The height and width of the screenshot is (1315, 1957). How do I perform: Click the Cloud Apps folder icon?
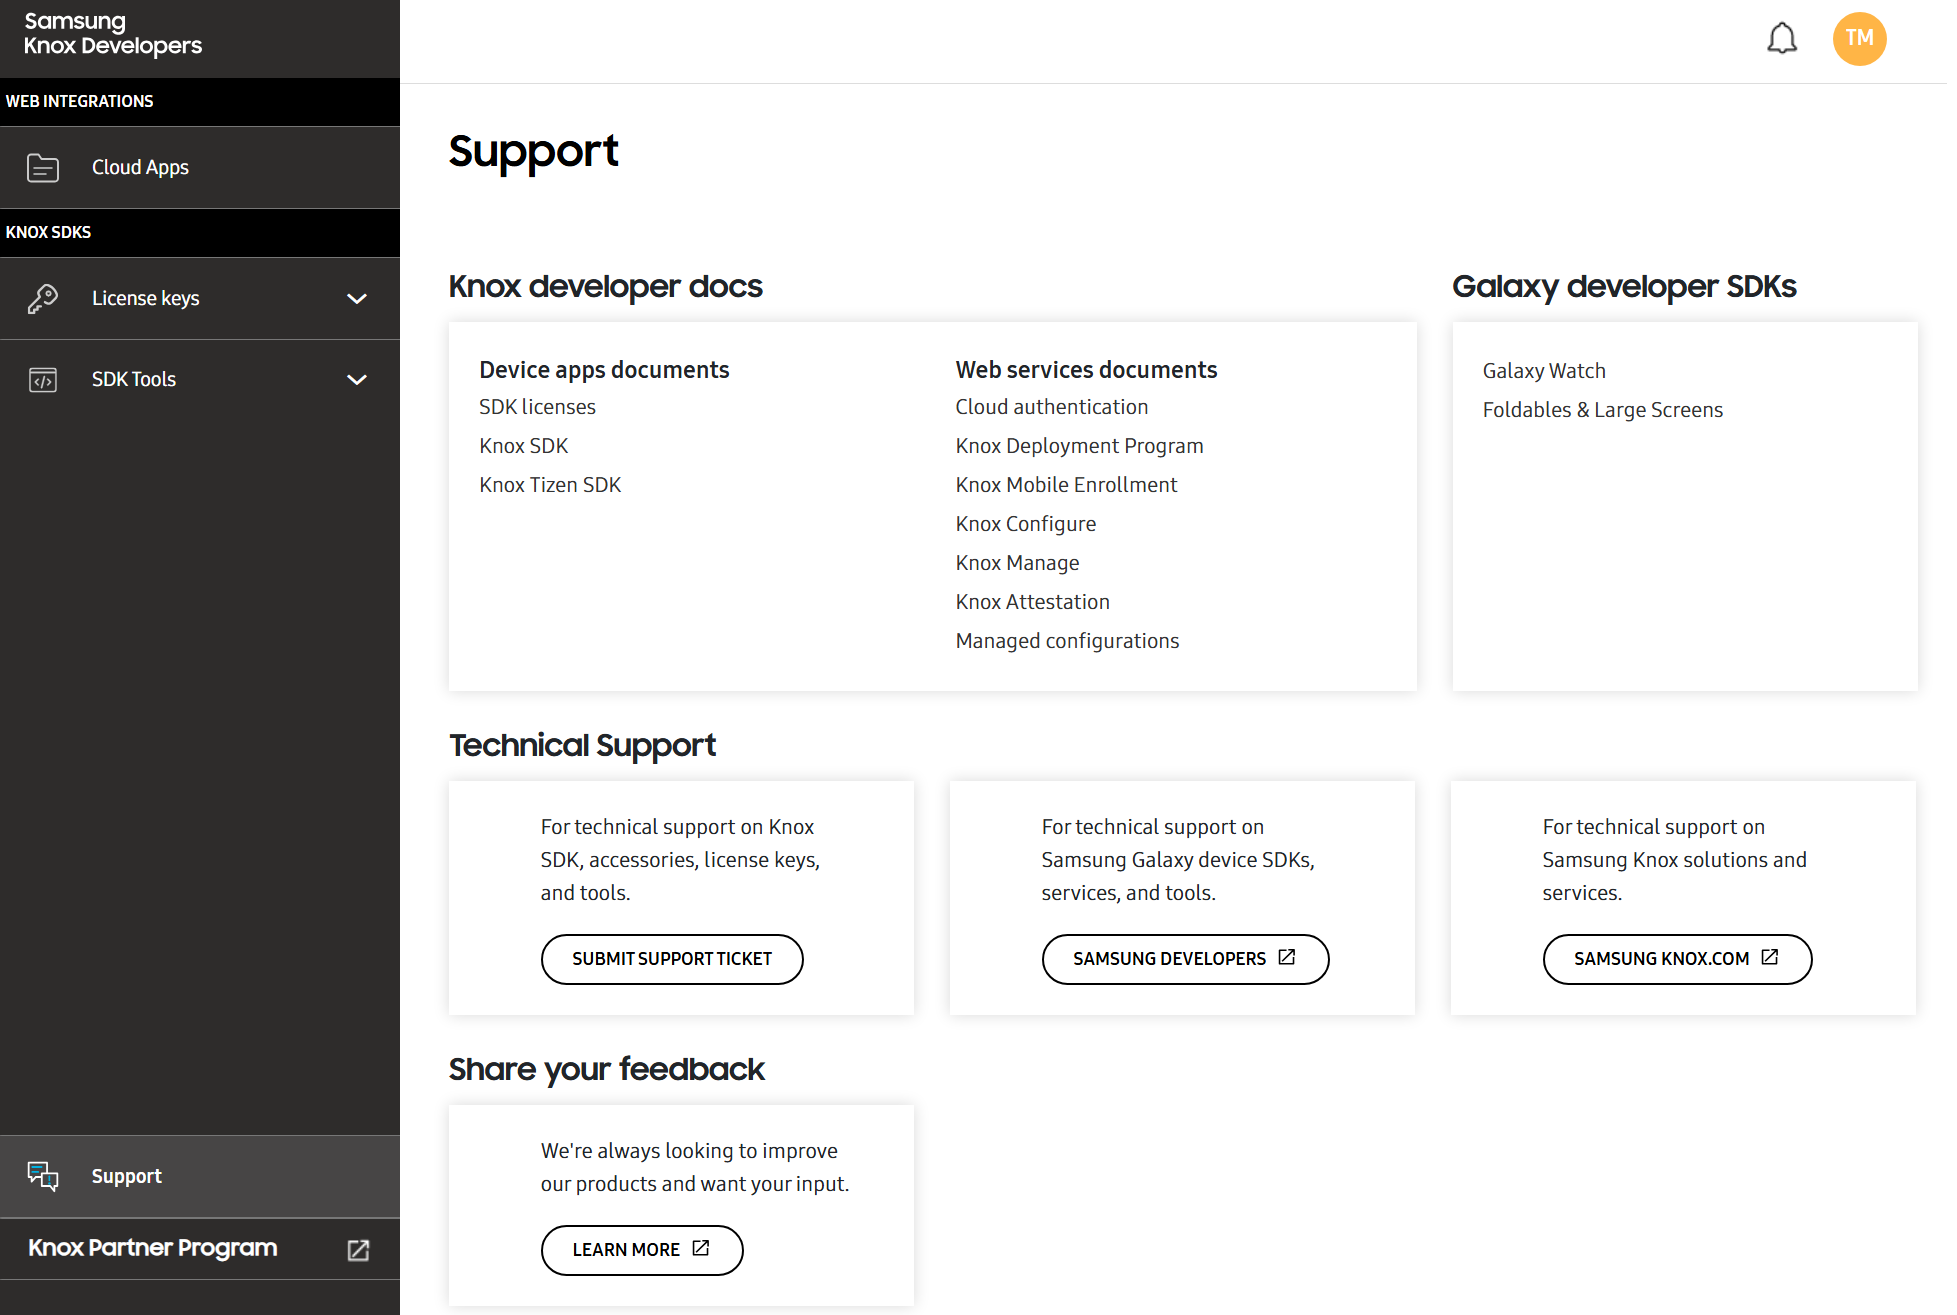[43, 168]
